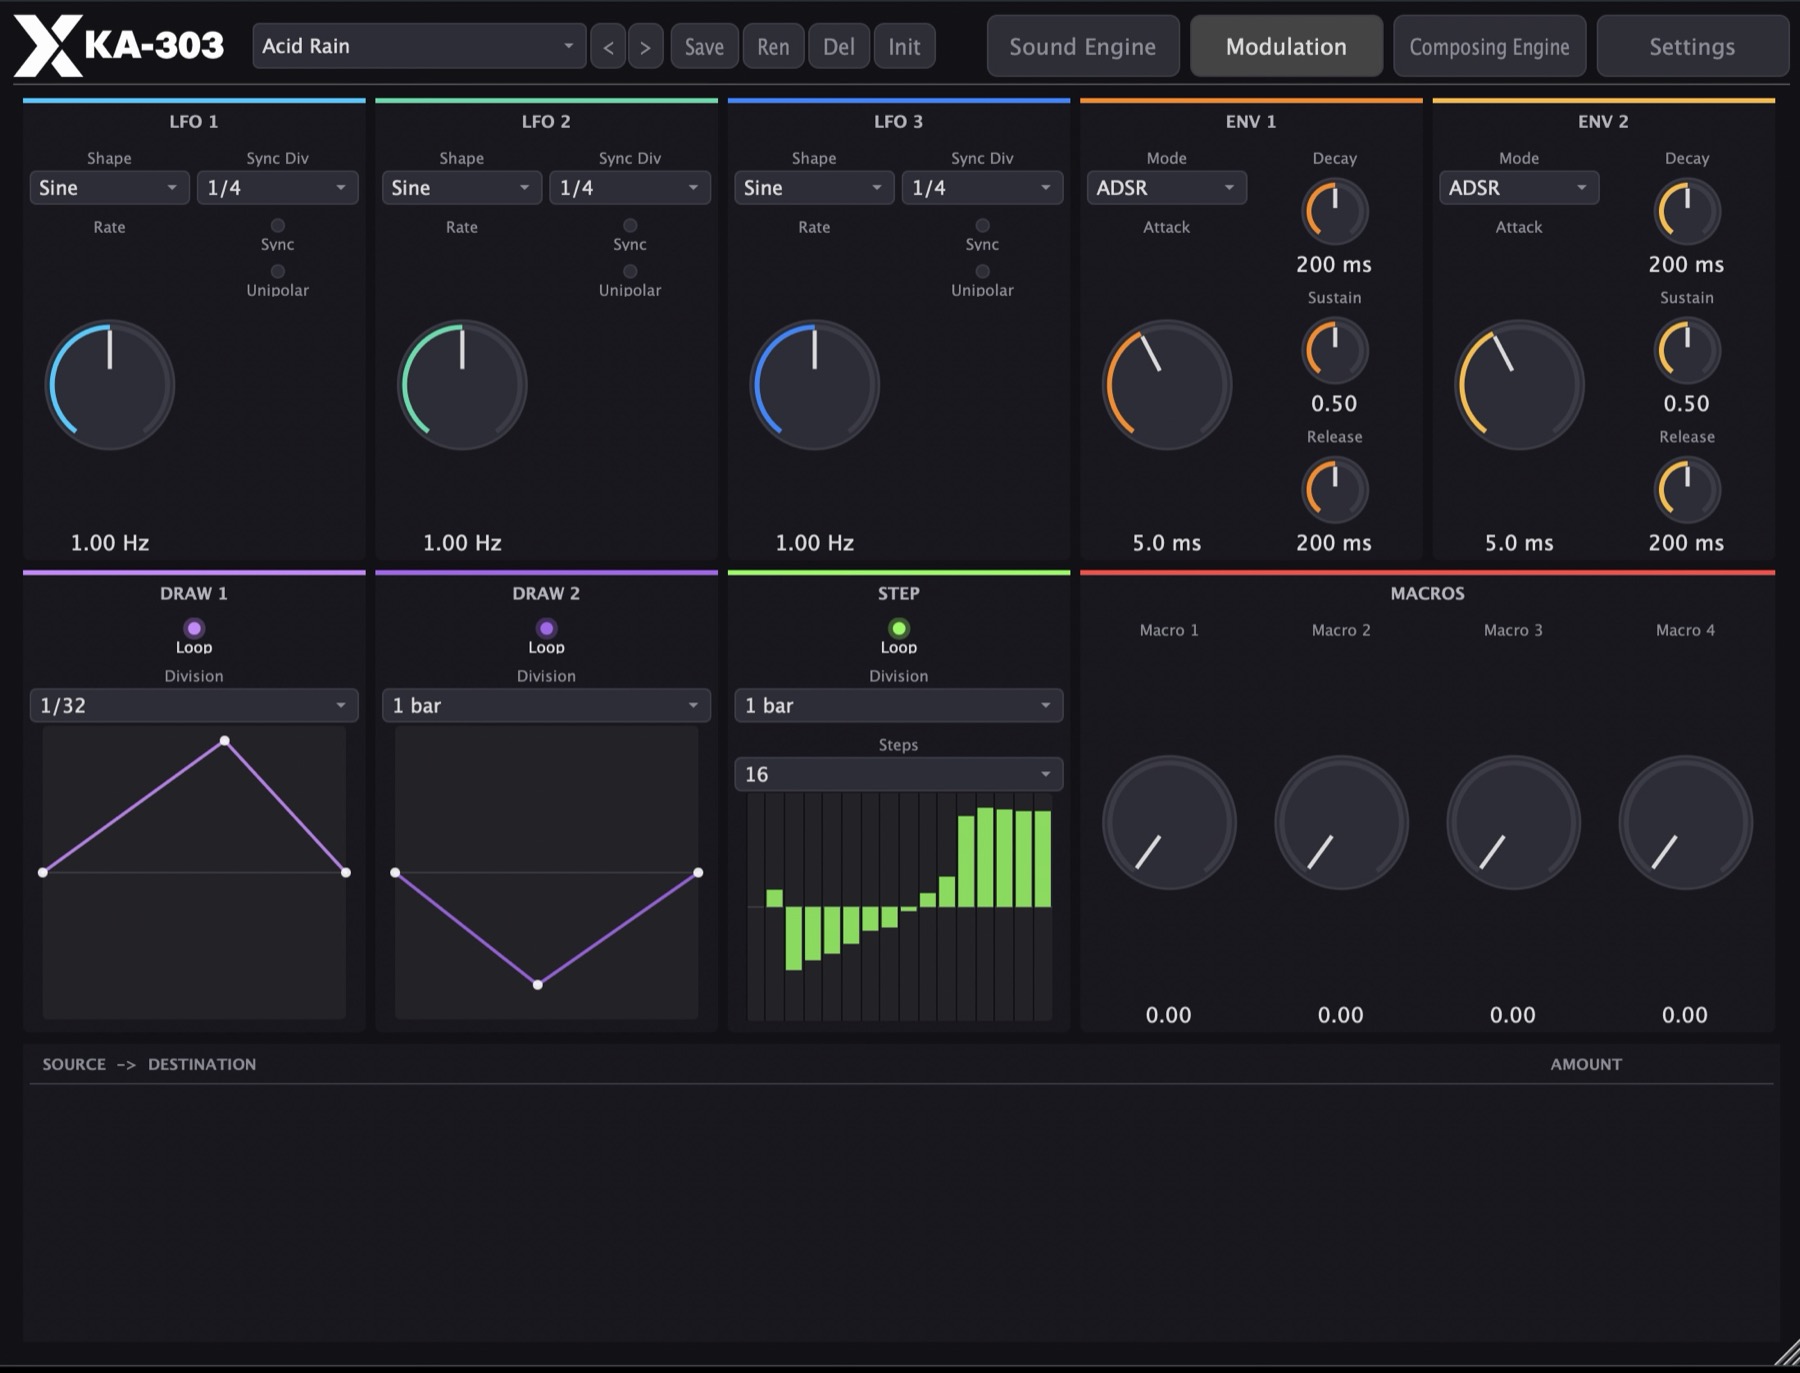The image size is (1800, 1373).
Task: Delete preset with Del button
Action: coord(839,47)
